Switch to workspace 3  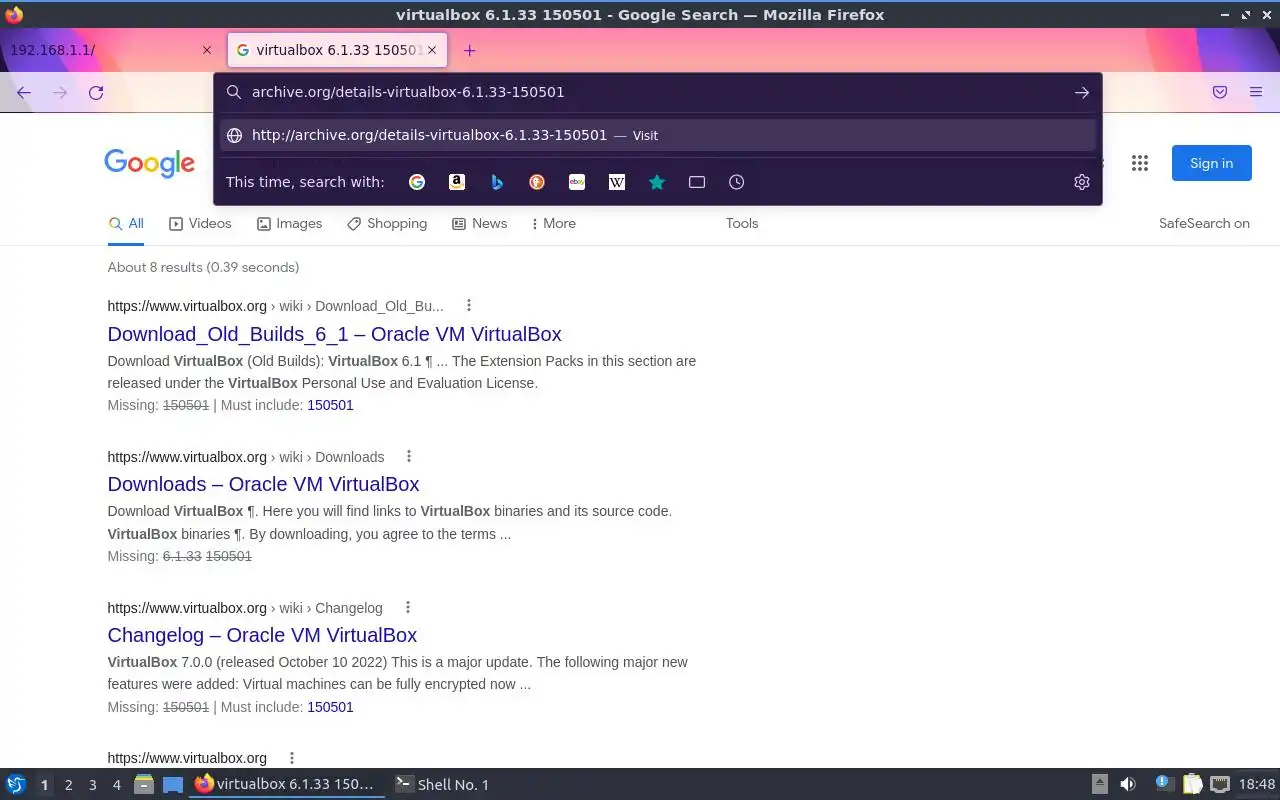pos(93,785)
